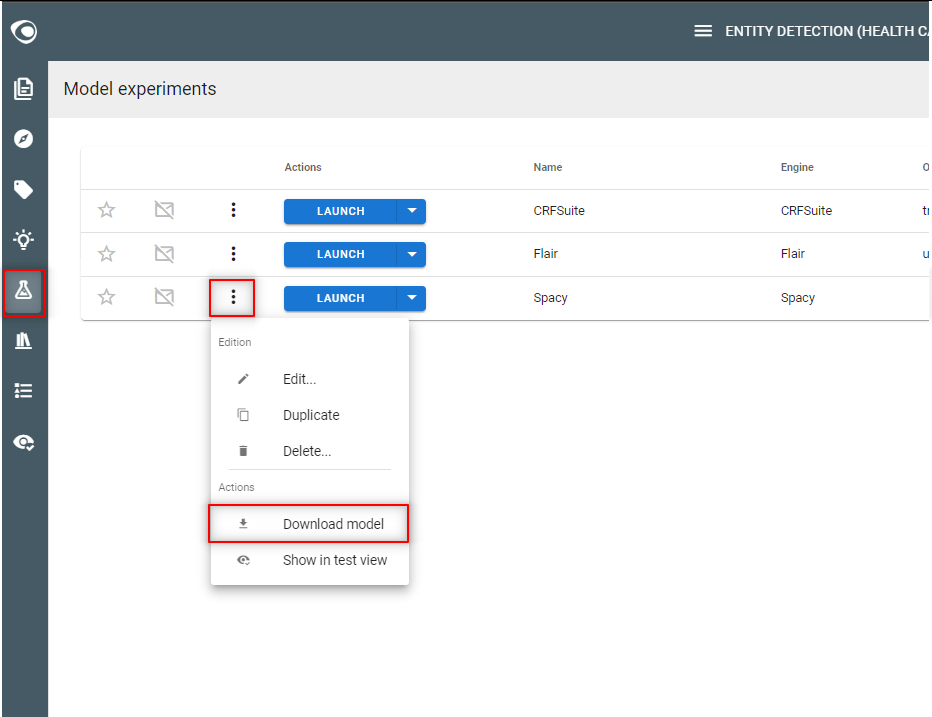Image resolution: width=932 pixels, height=717 pixels.
Task: Expand launch options arrow for Spacy
Action: coord(412,298)
